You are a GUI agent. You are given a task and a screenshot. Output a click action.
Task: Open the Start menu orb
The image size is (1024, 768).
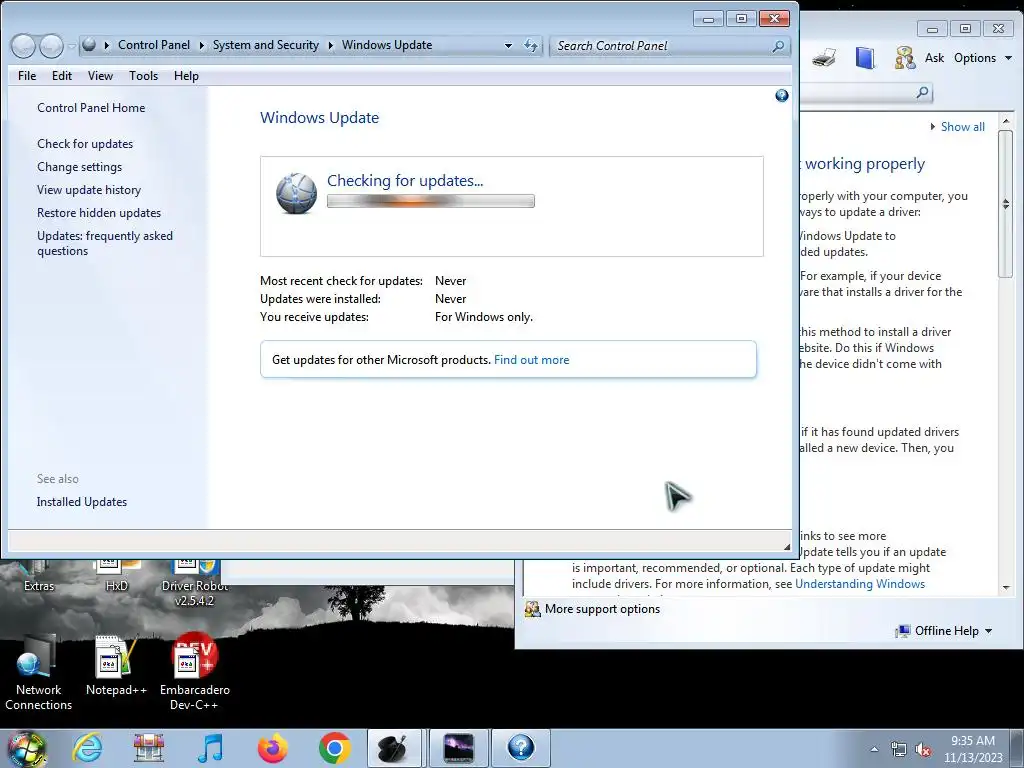tap(27, 749)
